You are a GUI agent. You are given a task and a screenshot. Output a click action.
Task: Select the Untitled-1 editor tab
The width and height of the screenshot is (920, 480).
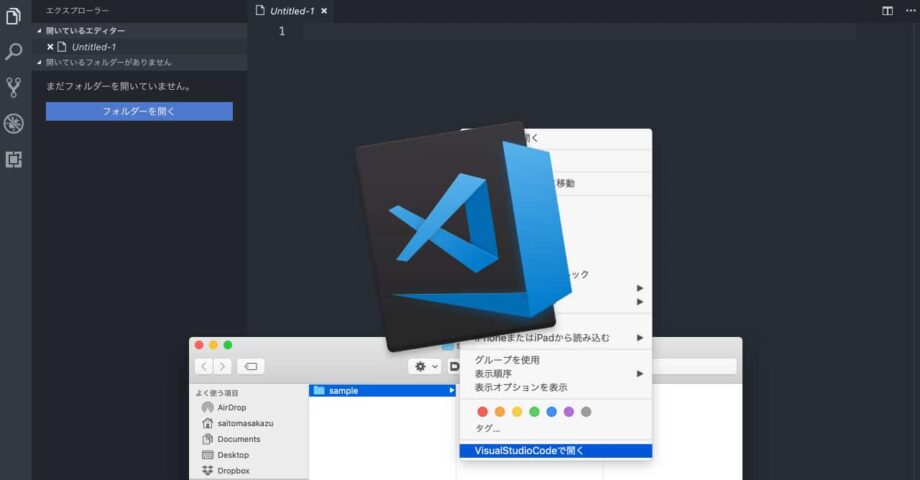pos(292,11)
